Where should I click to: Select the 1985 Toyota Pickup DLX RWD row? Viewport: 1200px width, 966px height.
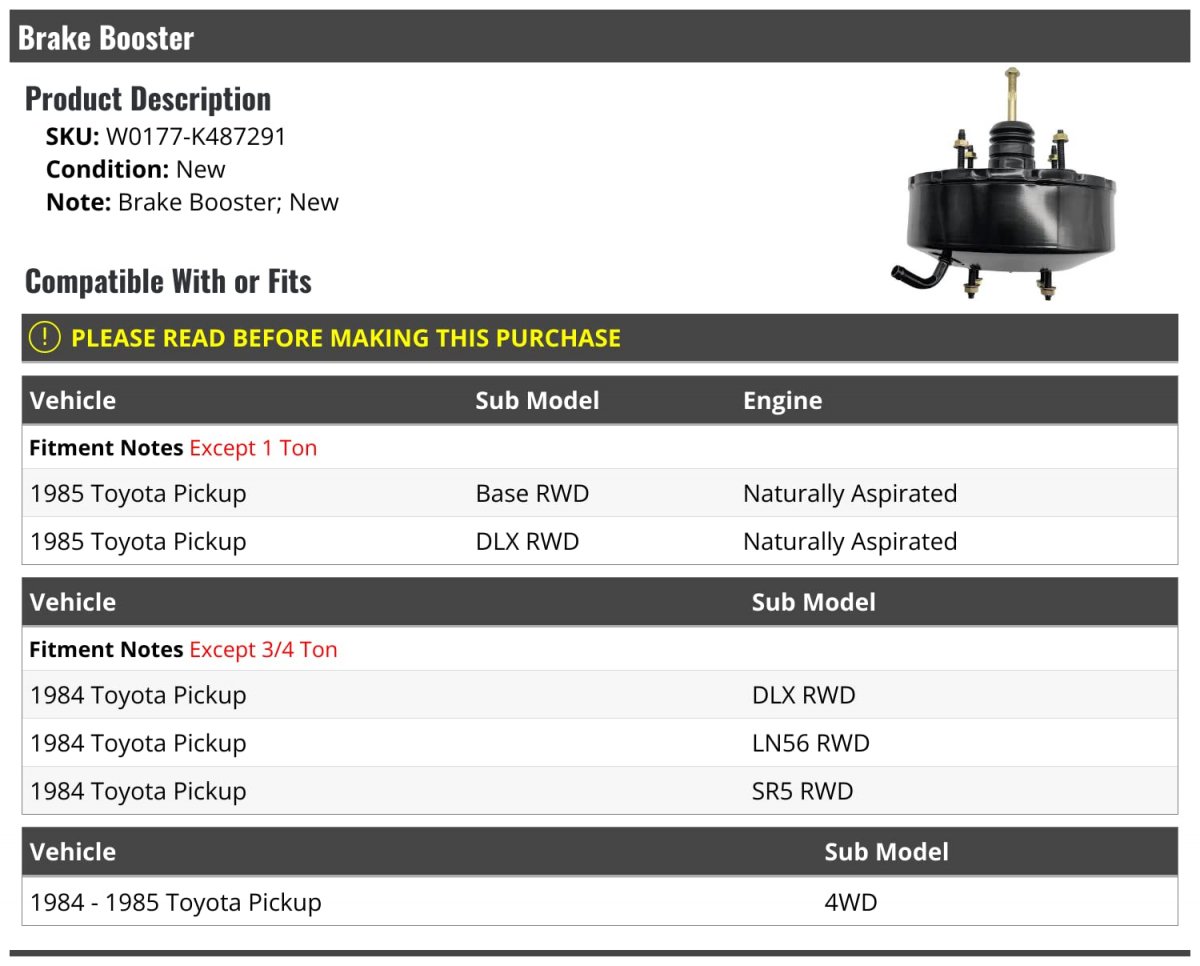(600, 541)
